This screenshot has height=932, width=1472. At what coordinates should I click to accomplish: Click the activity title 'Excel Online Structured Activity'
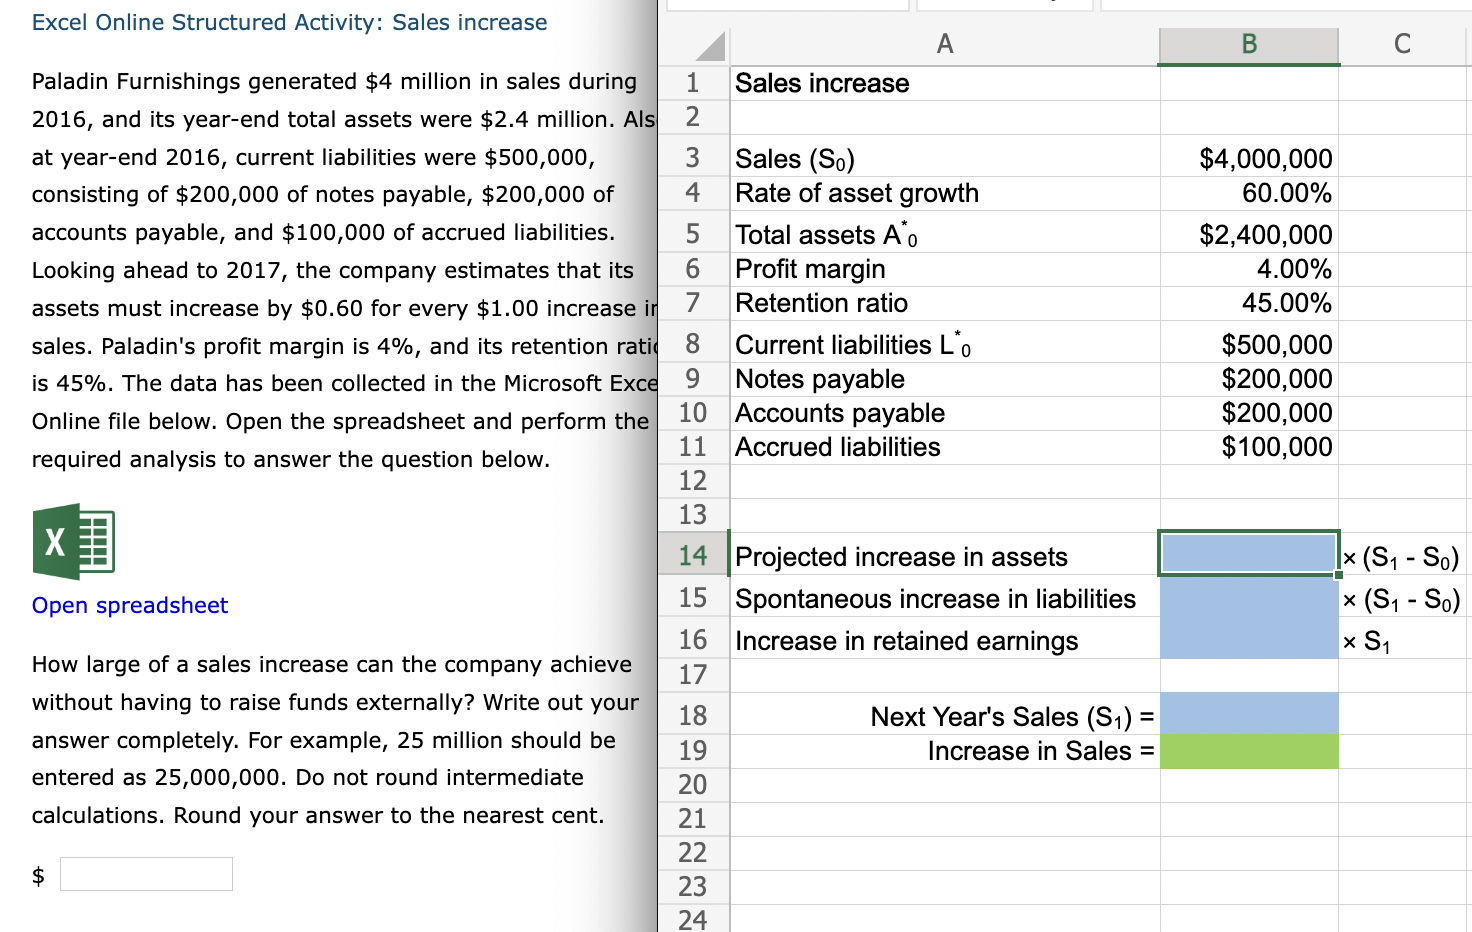(289, 22)
